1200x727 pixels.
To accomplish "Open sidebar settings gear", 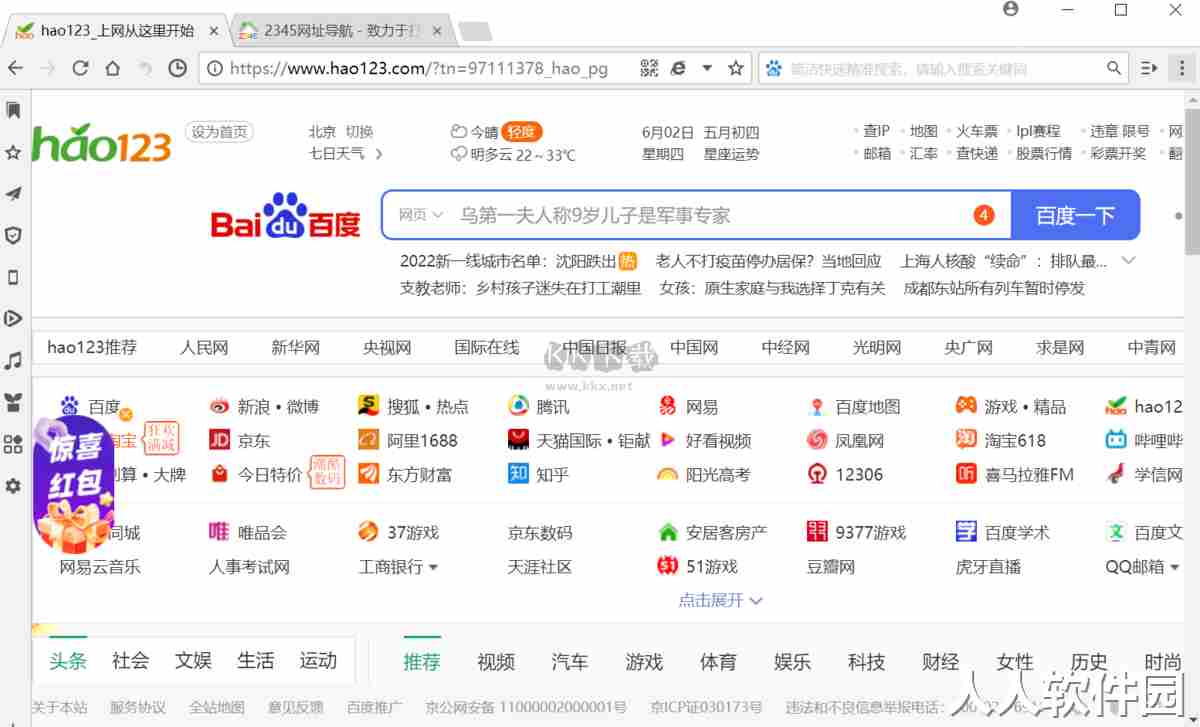I will click(x=13, y=486).
